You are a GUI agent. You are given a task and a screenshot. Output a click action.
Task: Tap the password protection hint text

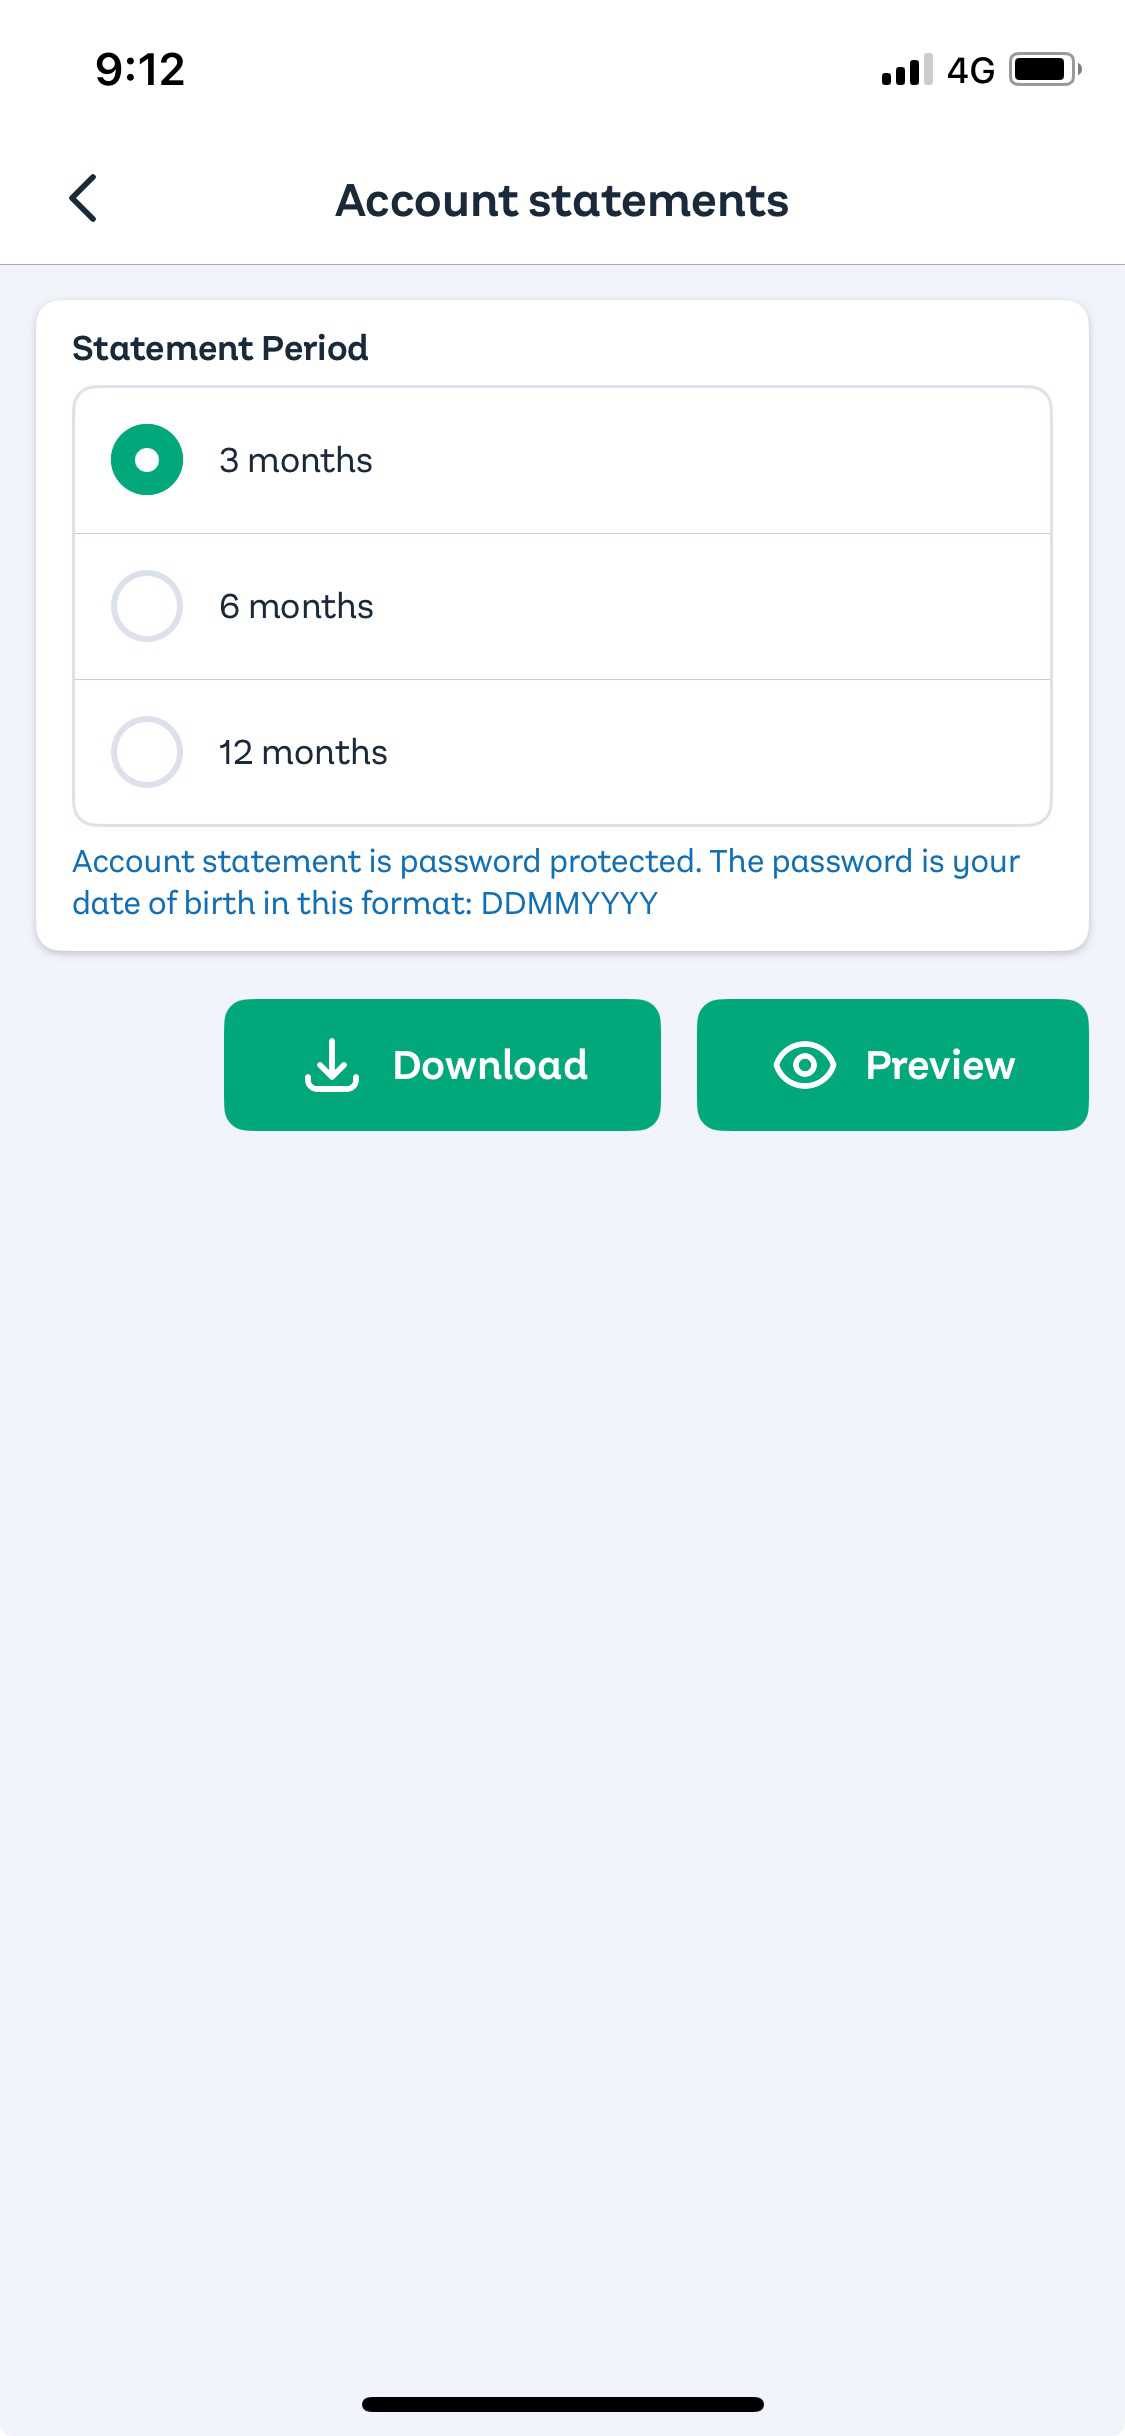546,882
